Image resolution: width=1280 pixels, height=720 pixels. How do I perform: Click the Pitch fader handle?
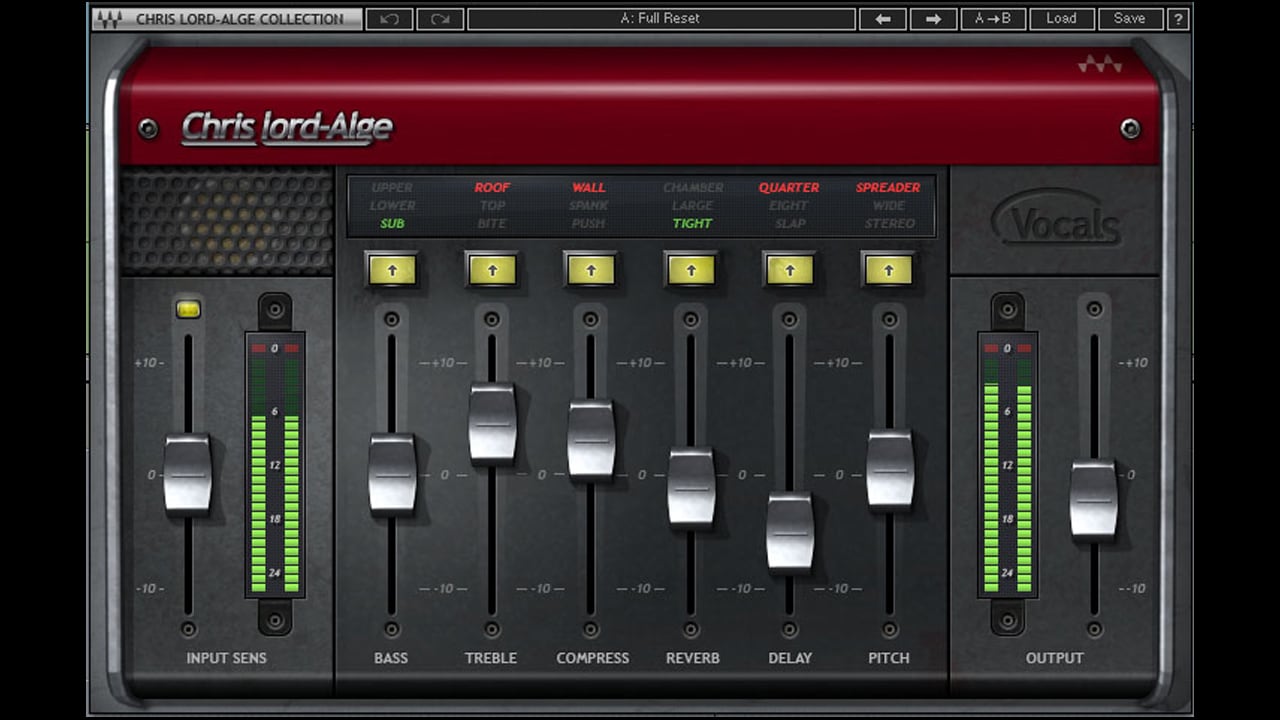pos(890,469)
